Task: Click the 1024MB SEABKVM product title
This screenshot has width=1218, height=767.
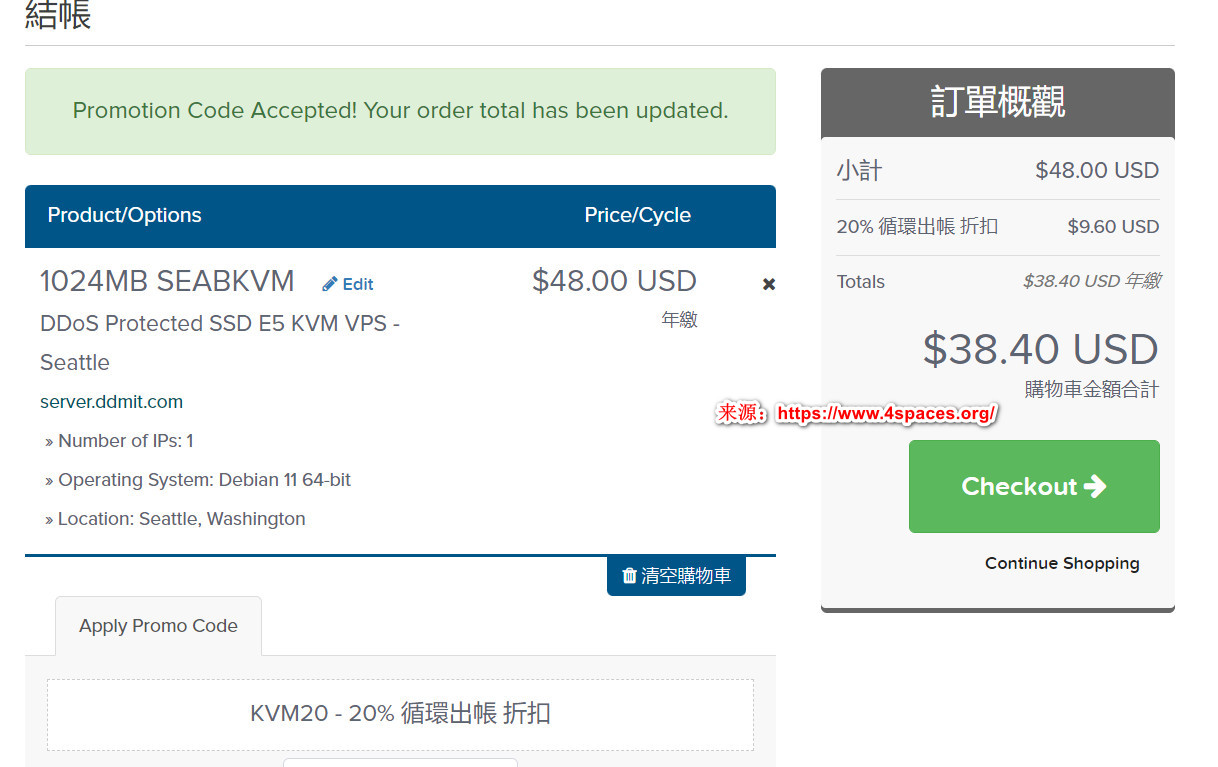Action: (x=167, y=281)
